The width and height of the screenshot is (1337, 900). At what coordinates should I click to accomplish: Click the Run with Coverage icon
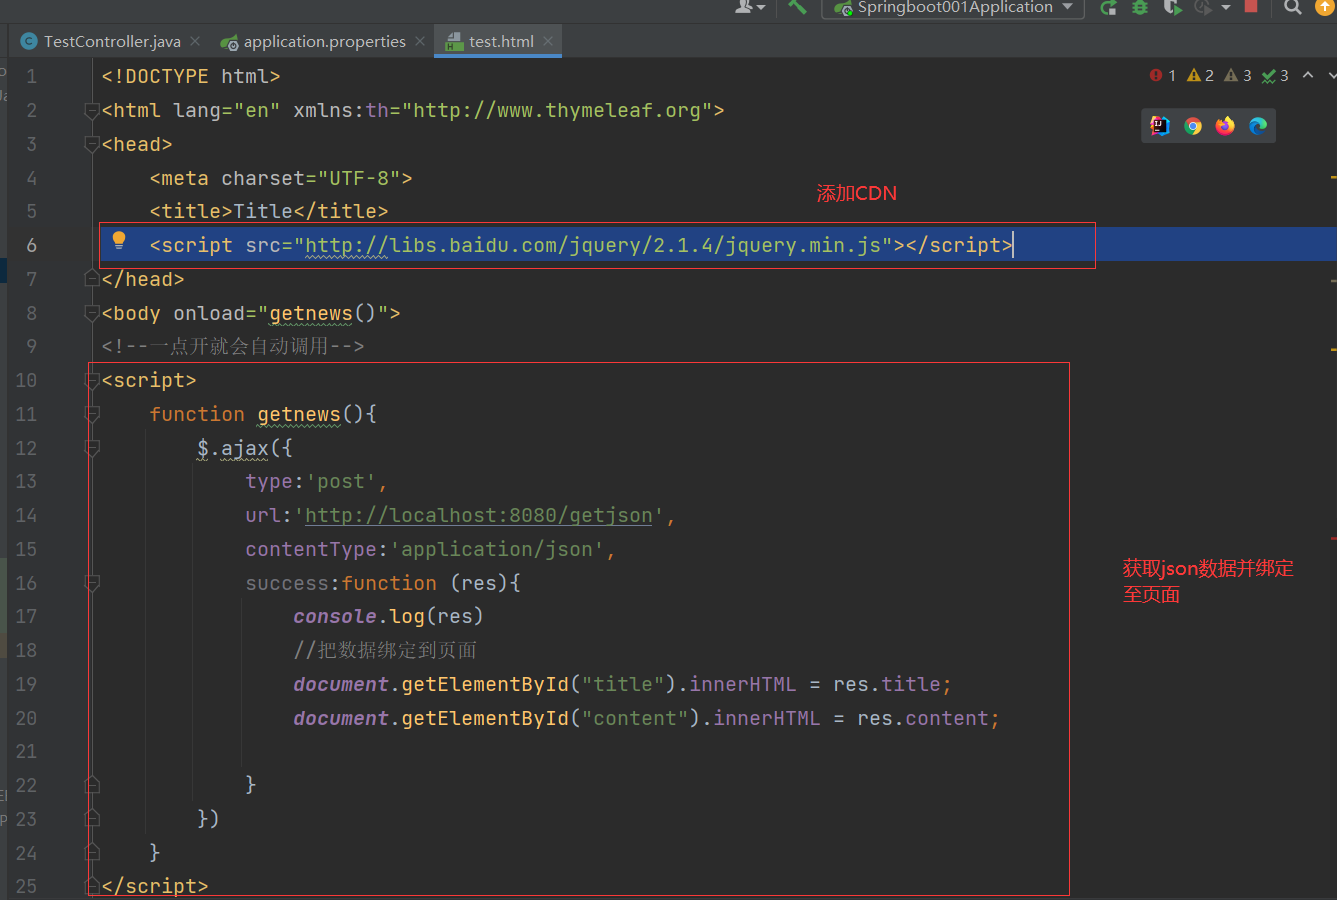tap(1172, 7)
